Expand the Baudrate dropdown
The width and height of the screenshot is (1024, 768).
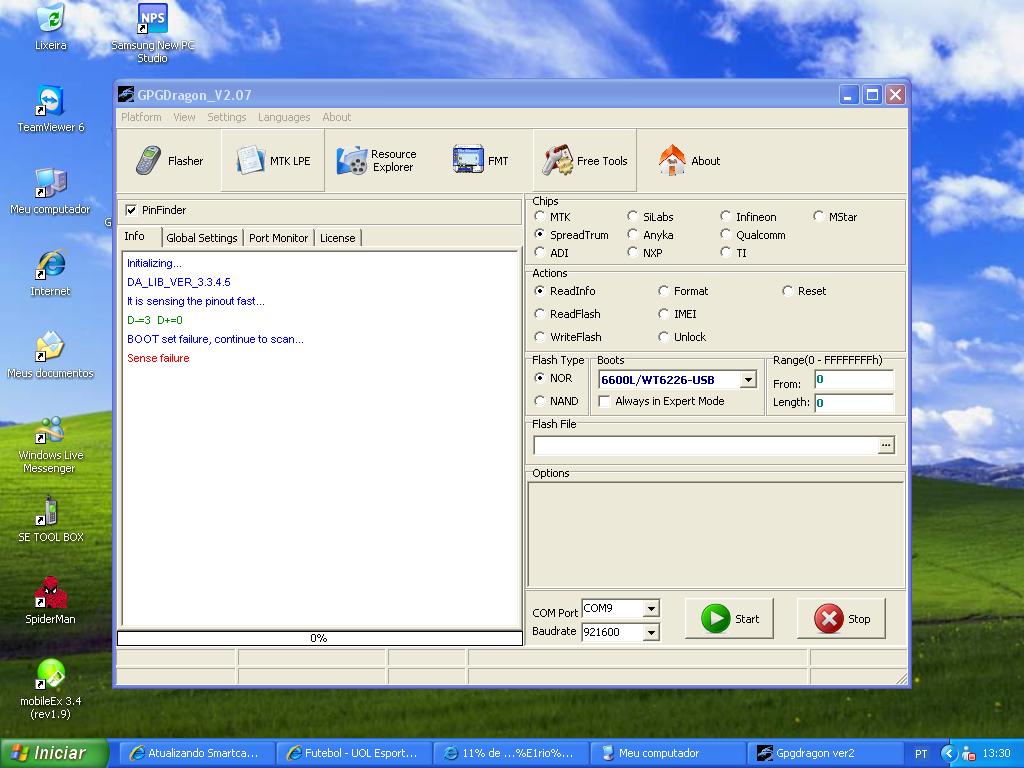(650, 632)
